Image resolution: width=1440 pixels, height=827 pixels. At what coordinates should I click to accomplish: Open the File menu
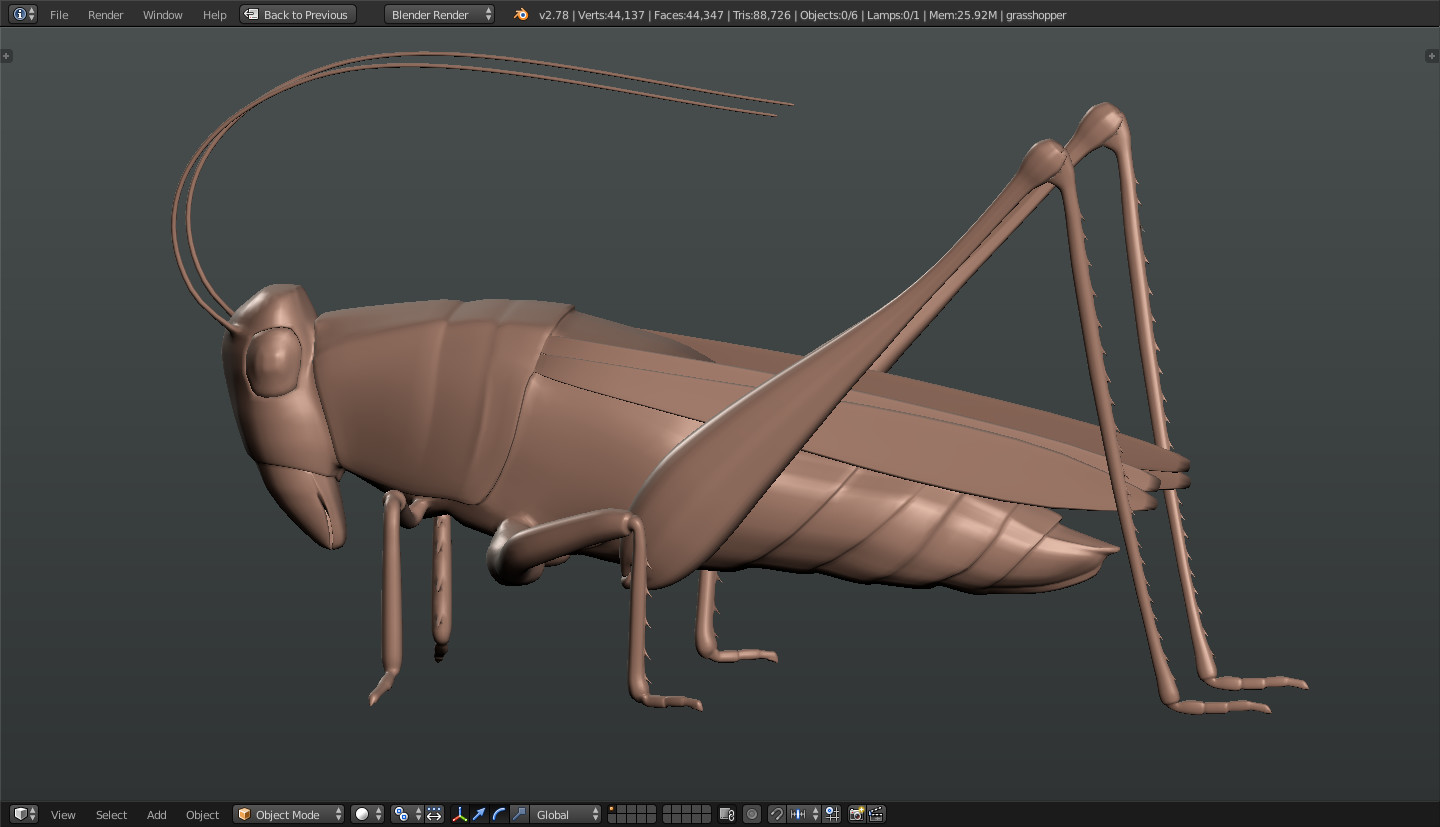point(59,15)
